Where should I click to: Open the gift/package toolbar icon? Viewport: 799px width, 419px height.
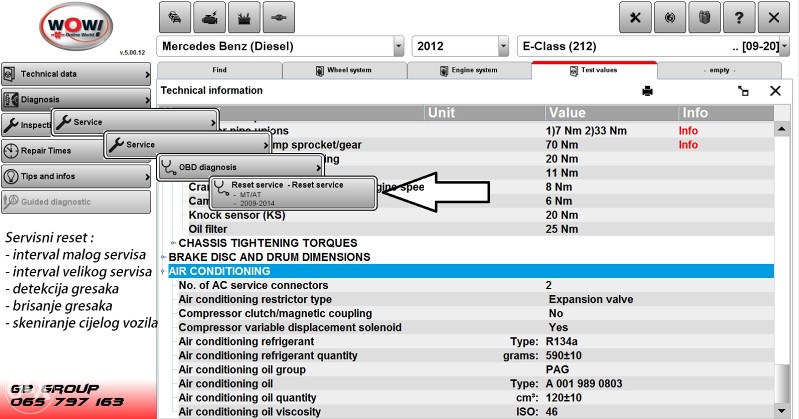pos(705,18)
